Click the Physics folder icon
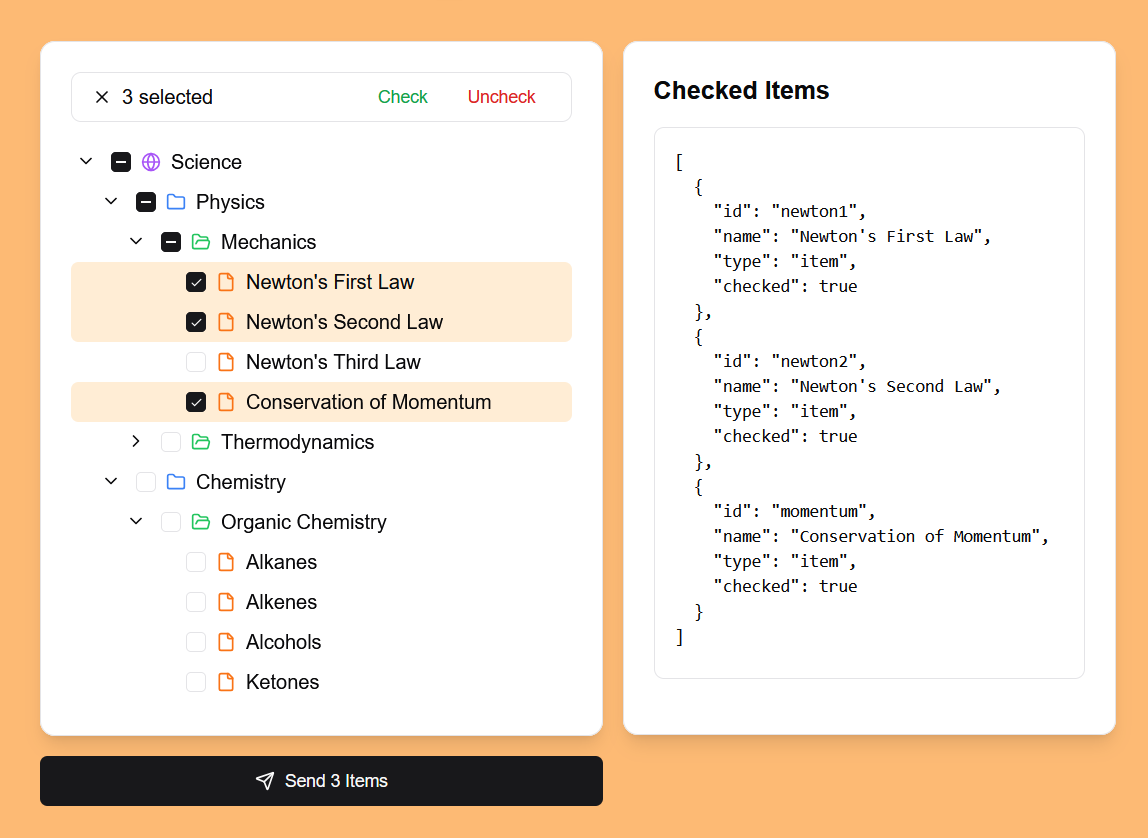The height and width of the screenshot is (838, 1148). coord(176,202)
